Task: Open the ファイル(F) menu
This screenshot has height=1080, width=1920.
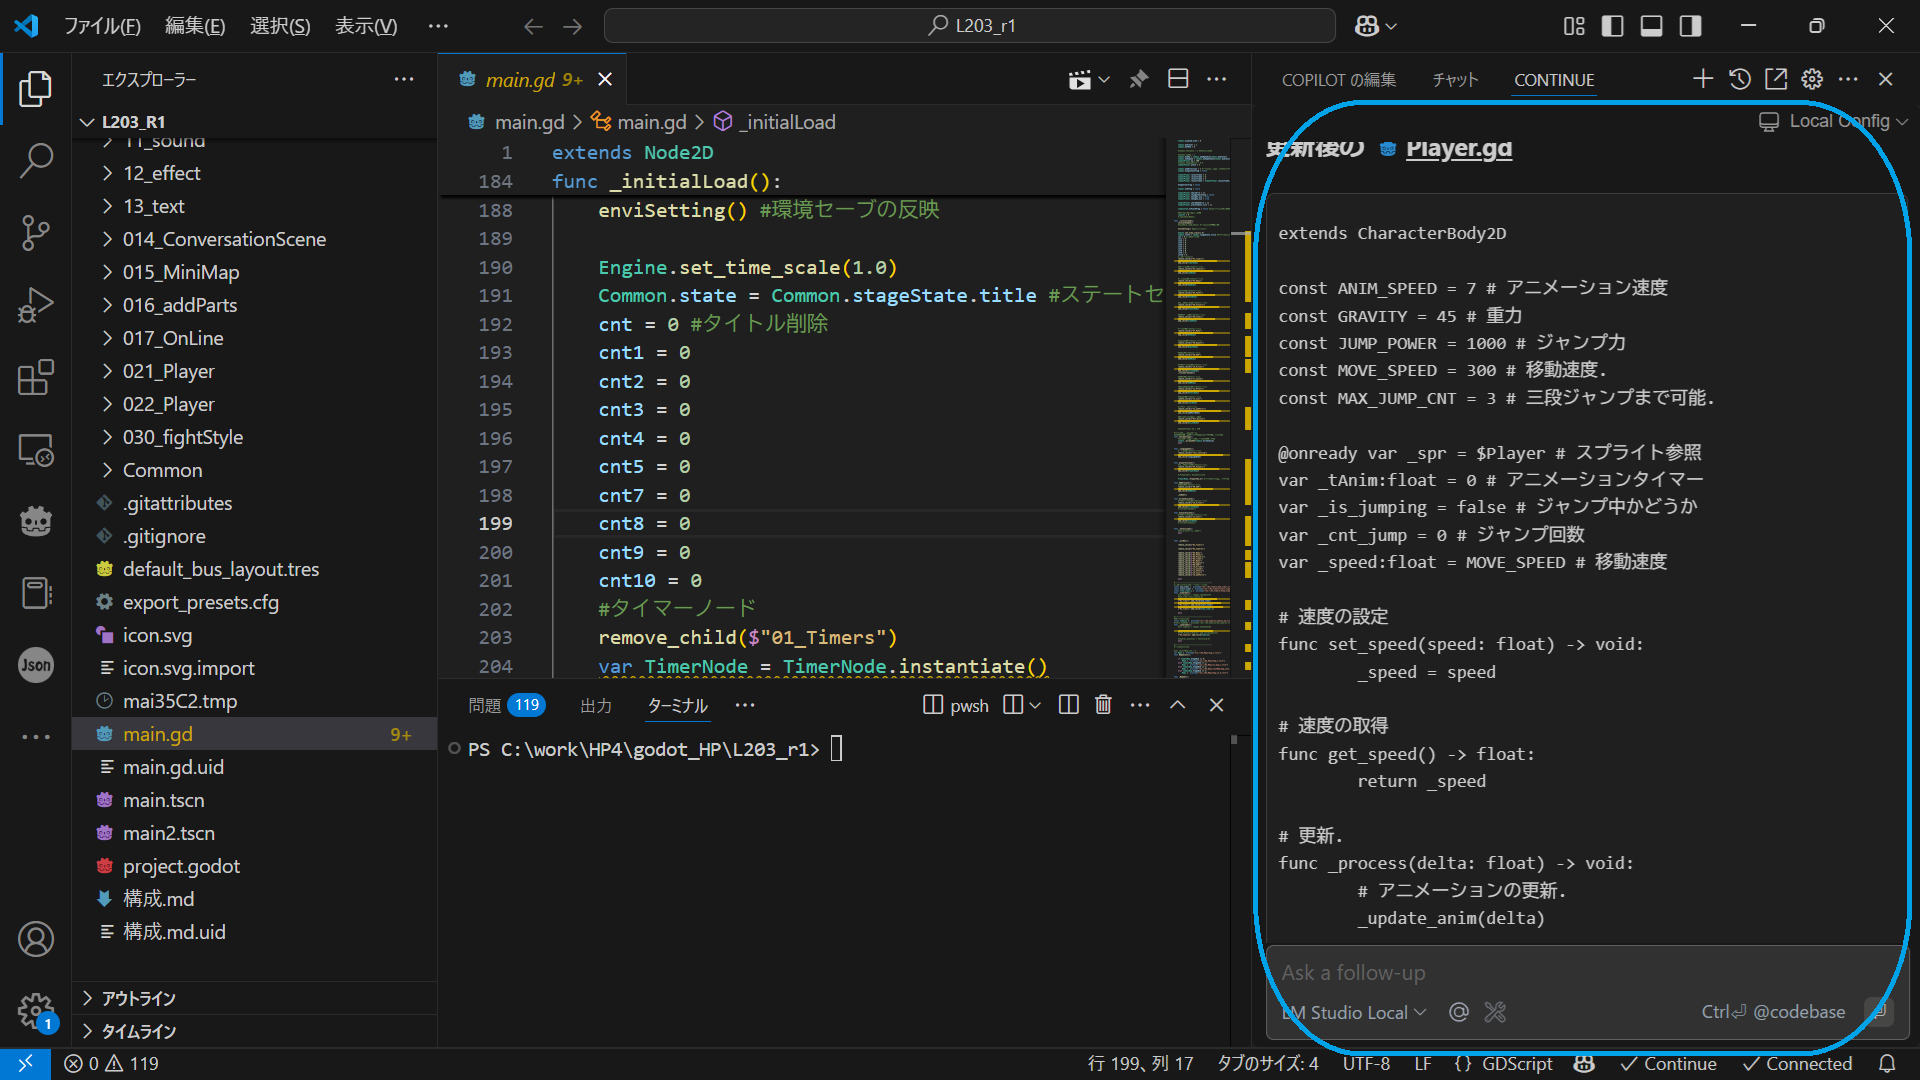Action: 102,26
